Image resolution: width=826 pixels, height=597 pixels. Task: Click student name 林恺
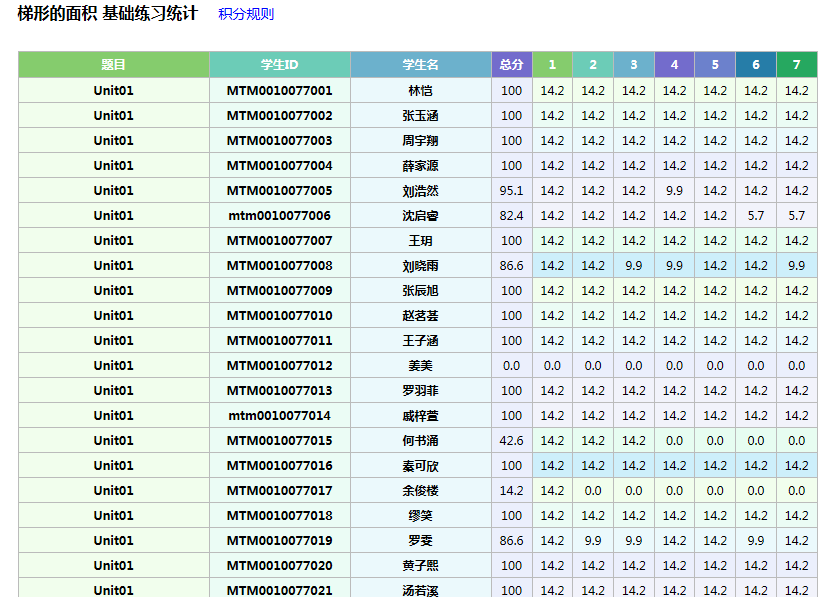point(420,91)
